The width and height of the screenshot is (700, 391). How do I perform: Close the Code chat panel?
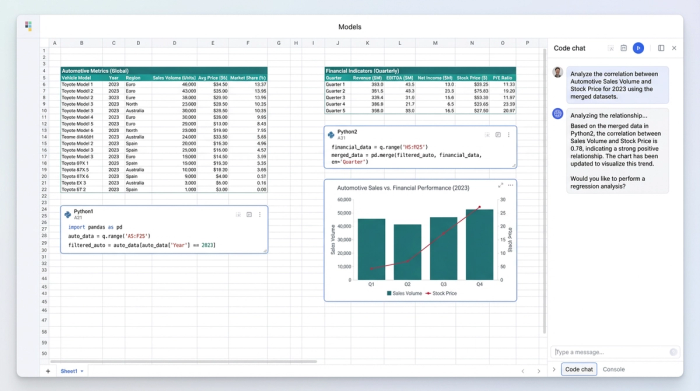click(x=674, y=48)
